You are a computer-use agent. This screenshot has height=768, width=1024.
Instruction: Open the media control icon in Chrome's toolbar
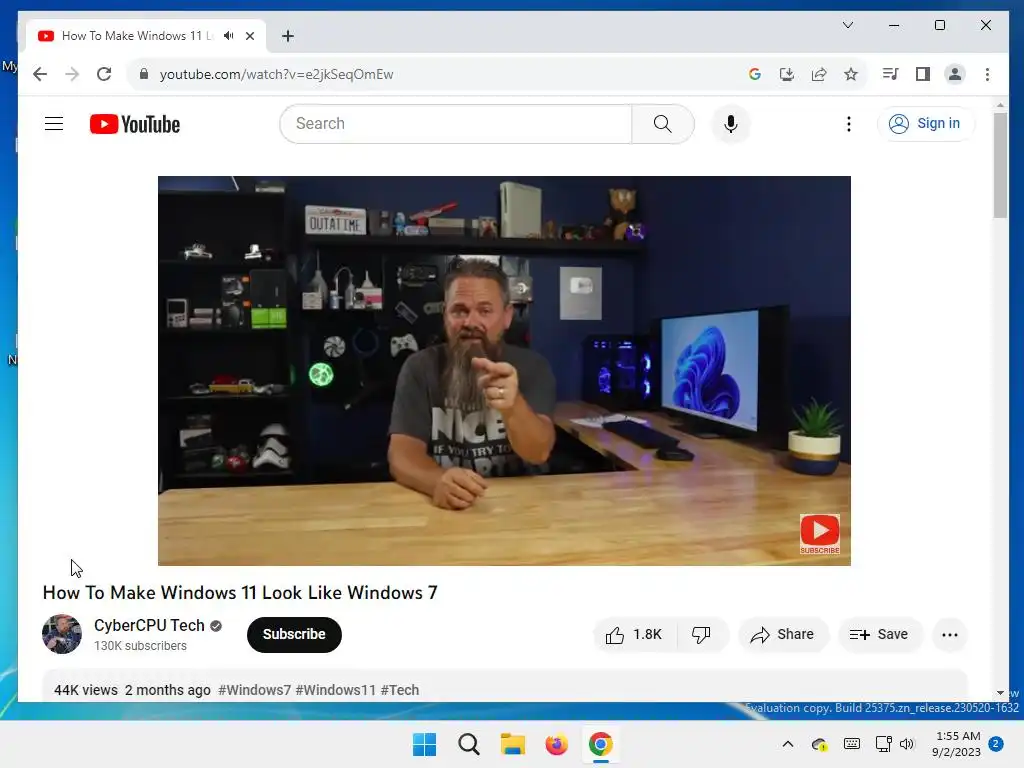[x=890, y=74]
